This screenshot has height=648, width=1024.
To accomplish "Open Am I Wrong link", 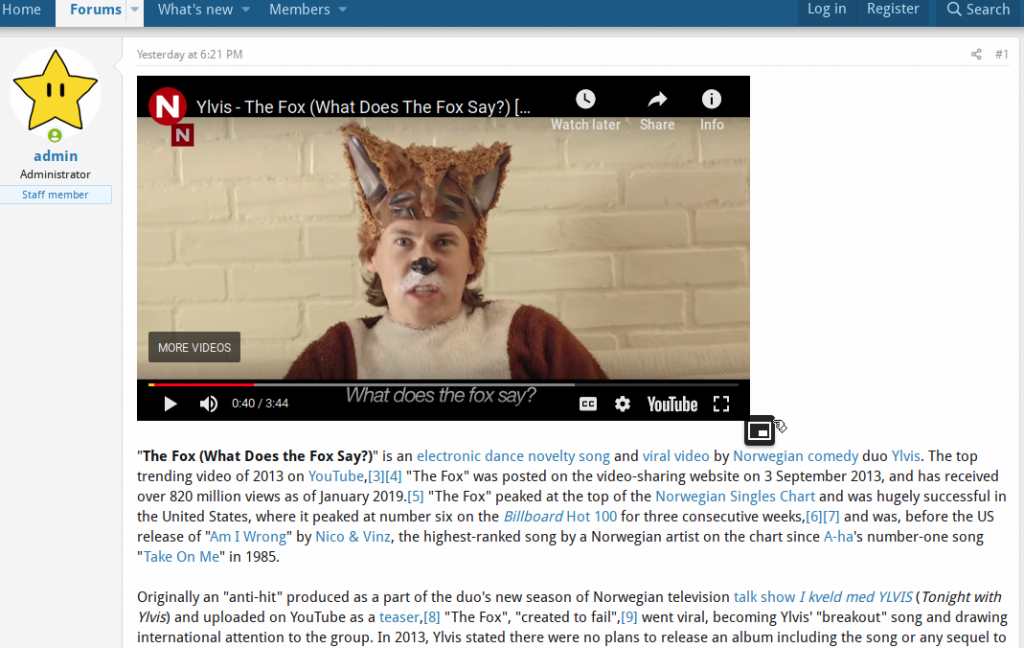I will 248,537.
